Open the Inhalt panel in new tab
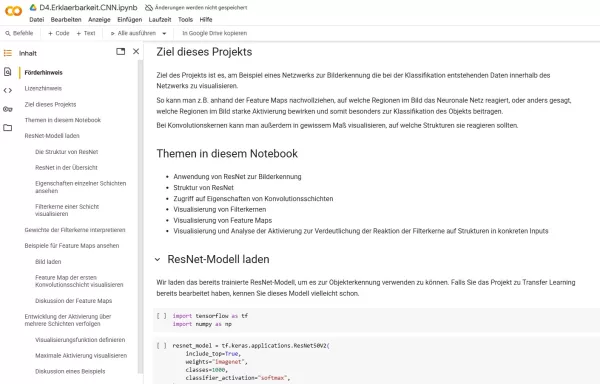Viewport: 600px width, 384px height. pyautogui.click(x=121, y=51)
